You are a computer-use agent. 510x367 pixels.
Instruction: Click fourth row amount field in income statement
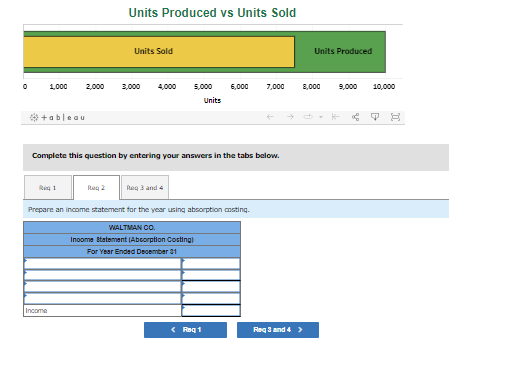coord(211,298)
